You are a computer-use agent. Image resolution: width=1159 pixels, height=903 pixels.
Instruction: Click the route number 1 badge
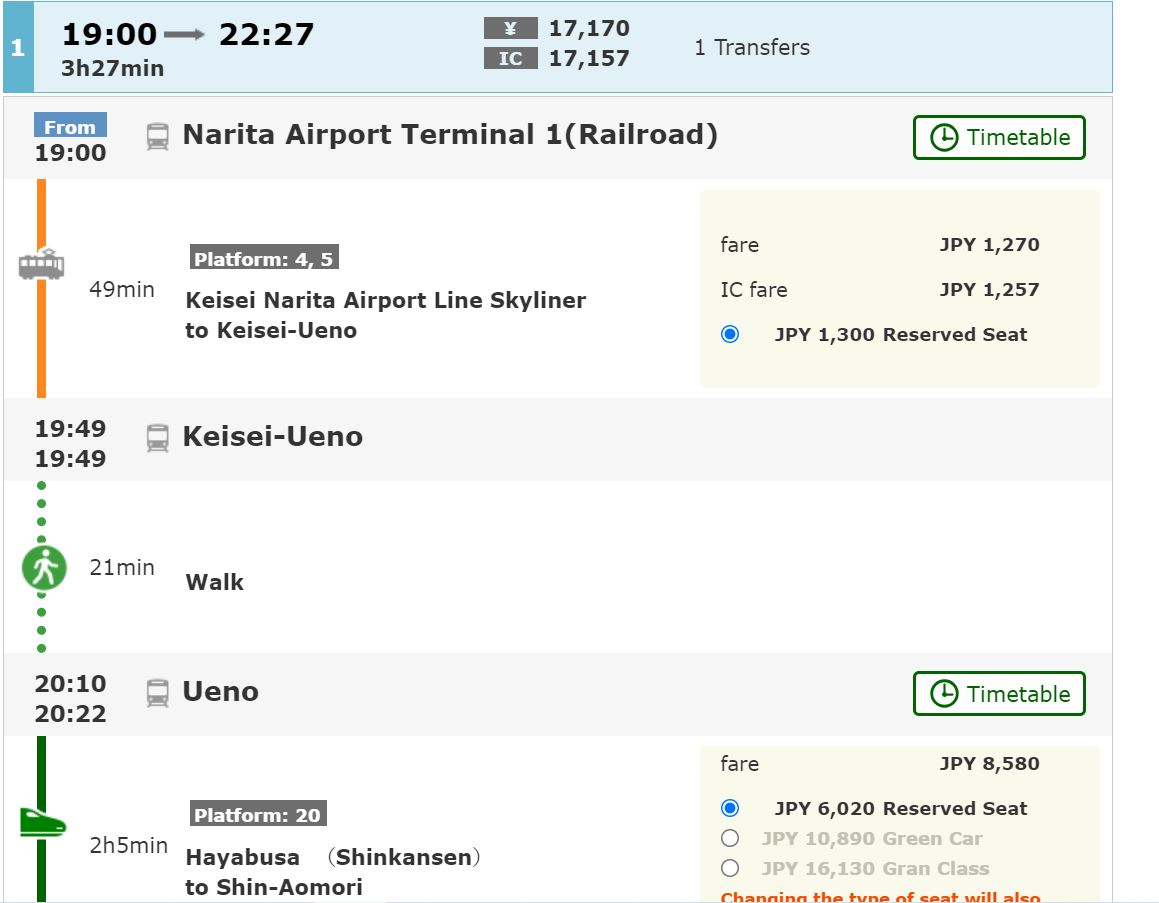(x=17, y=47)
